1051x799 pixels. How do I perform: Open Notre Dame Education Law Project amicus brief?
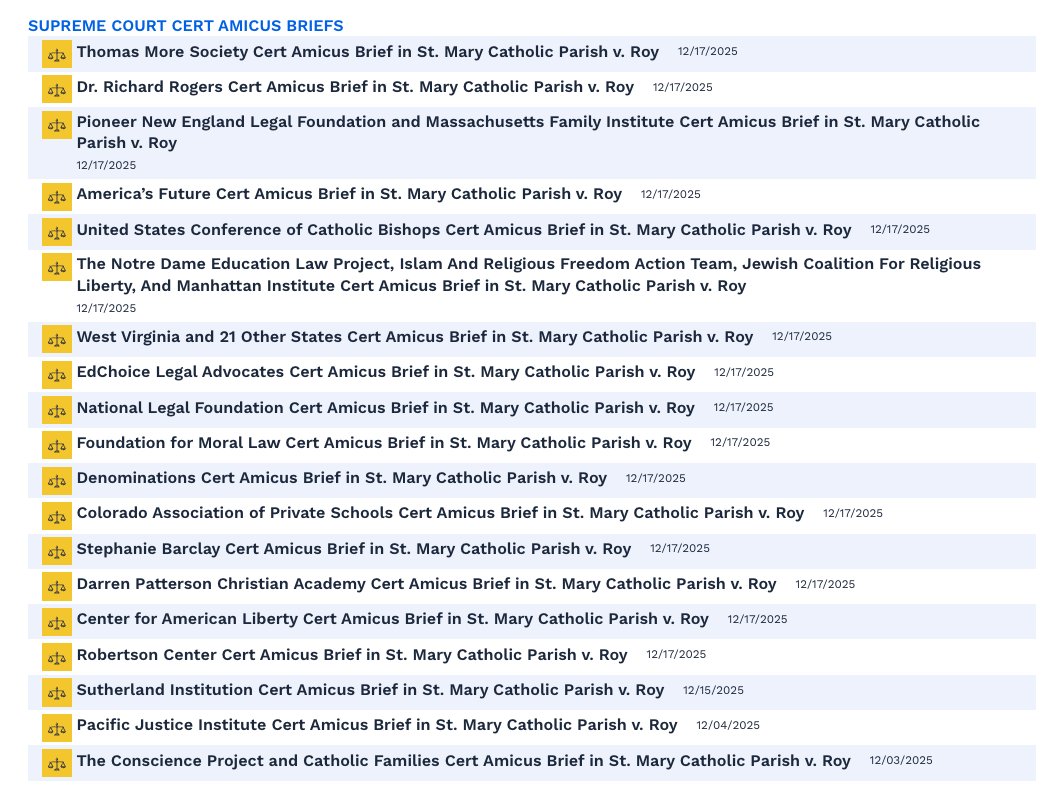coord(528,275)
